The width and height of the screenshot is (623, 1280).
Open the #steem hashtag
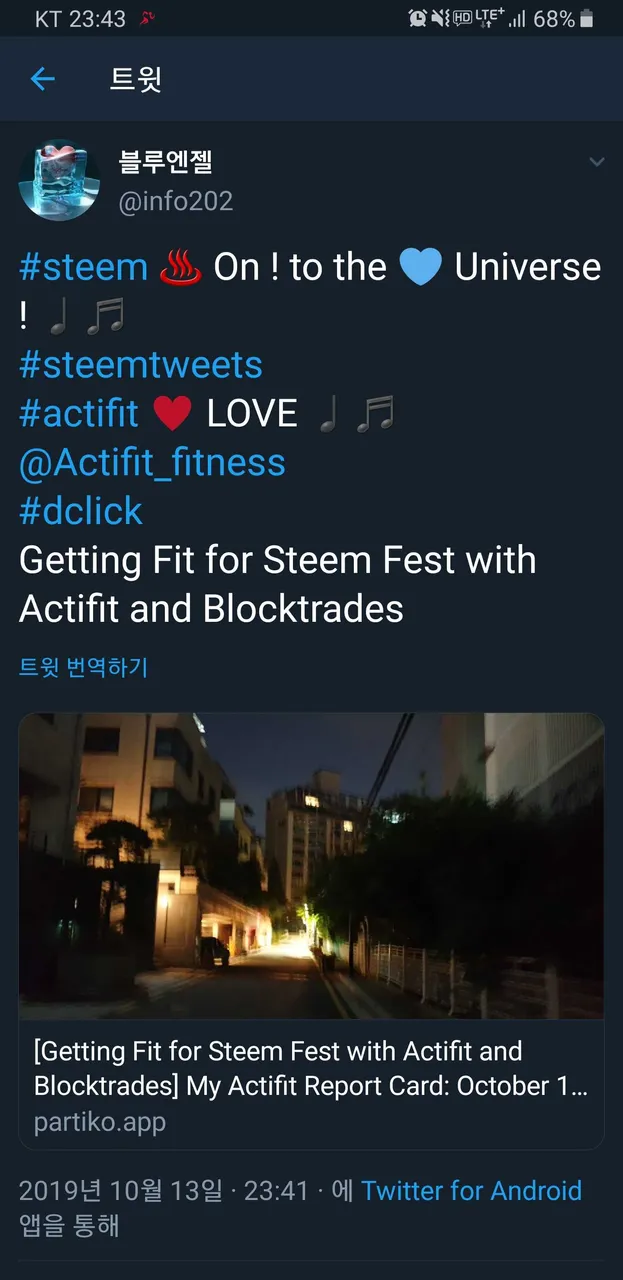tap(83, 267)
